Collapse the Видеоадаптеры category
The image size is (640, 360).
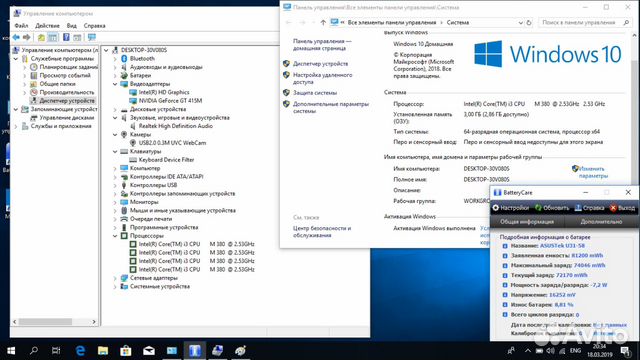tap(115, 84)
